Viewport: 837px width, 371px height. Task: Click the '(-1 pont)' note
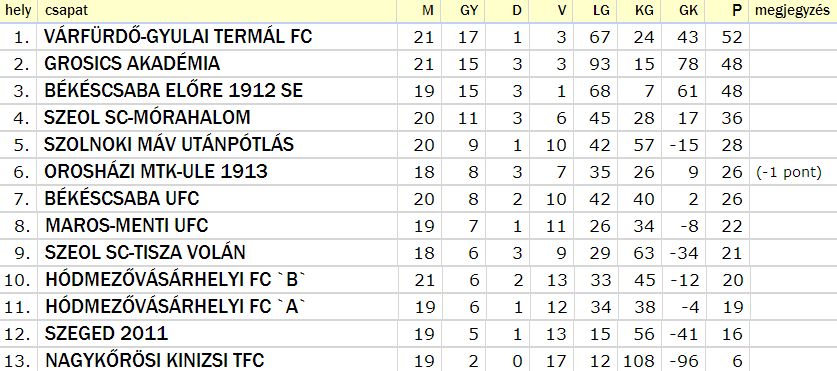788,173
